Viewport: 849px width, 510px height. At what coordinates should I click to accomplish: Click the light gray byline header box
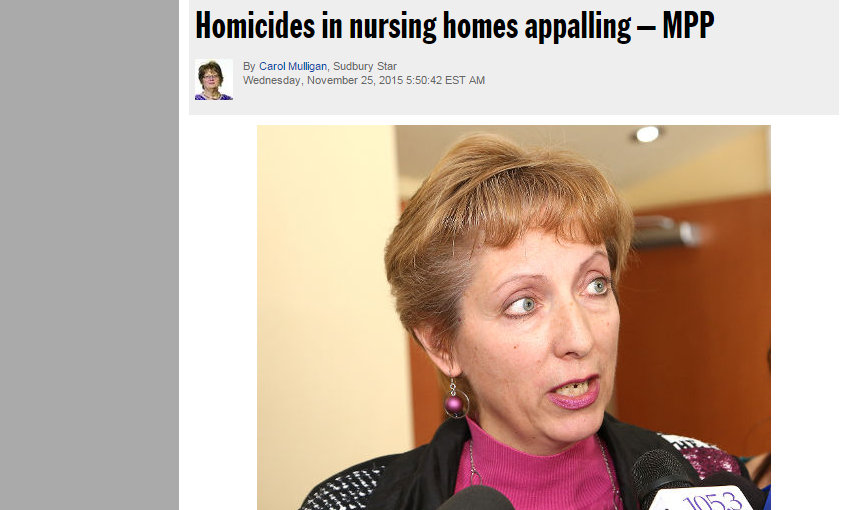(x=513, y=57)
